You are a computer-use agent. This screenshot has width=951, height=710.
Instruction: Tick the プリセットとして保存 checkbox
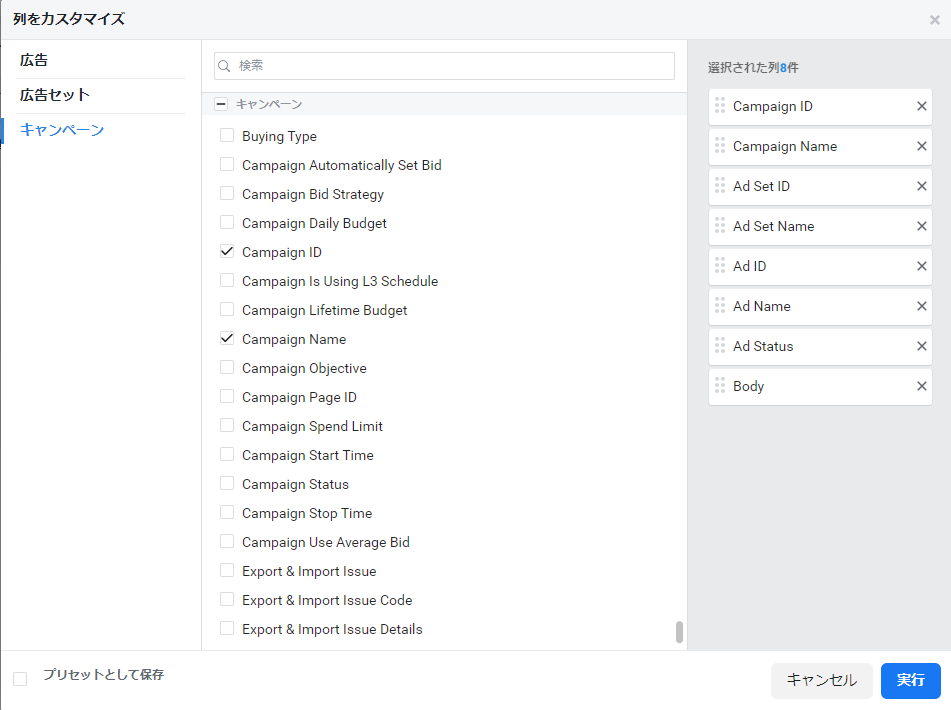[20, 679]
